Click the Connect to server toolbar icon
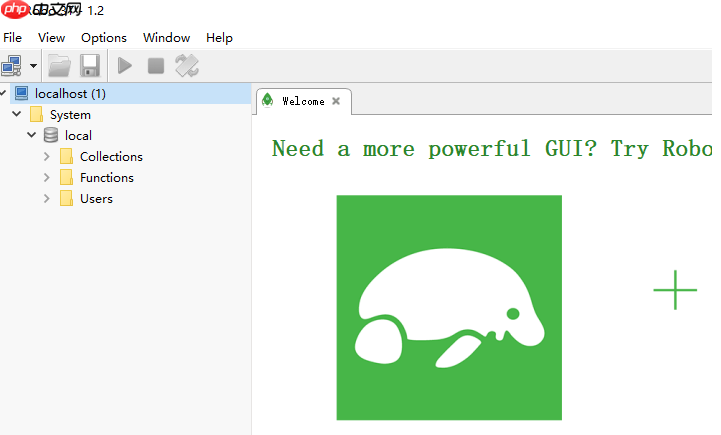This screenshot has height=435, width=721. click(11, 66)
